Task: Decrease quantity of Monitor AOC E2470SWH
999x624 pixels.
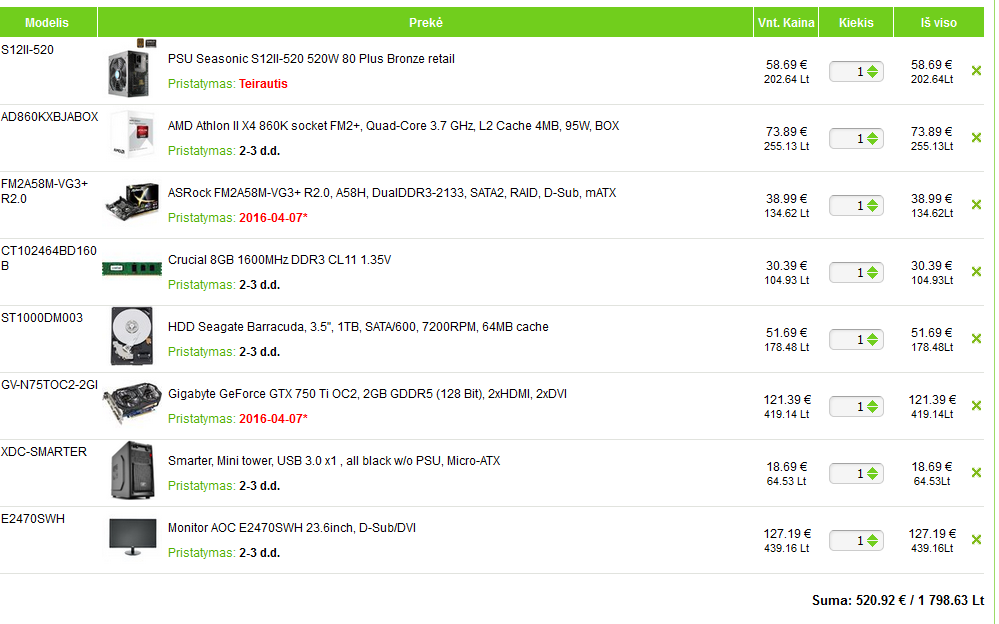Action: (873, 544)
